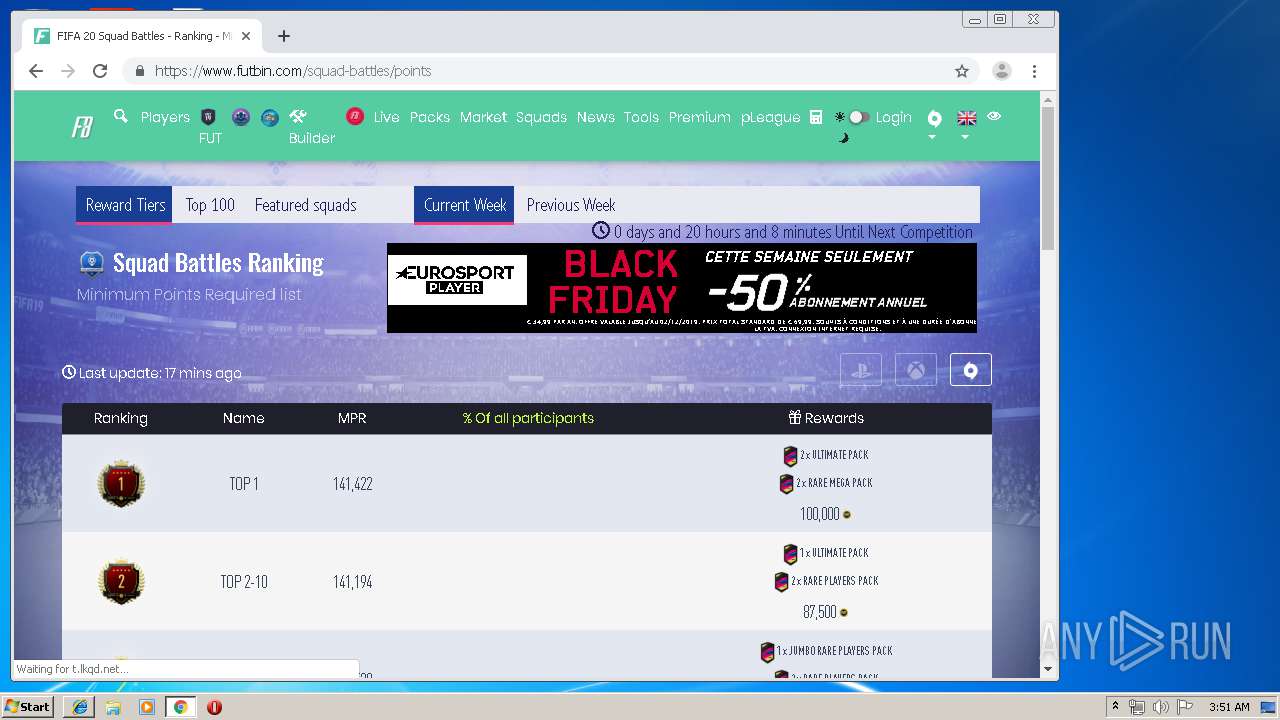Click the Last update clock icon

[69, 372]
